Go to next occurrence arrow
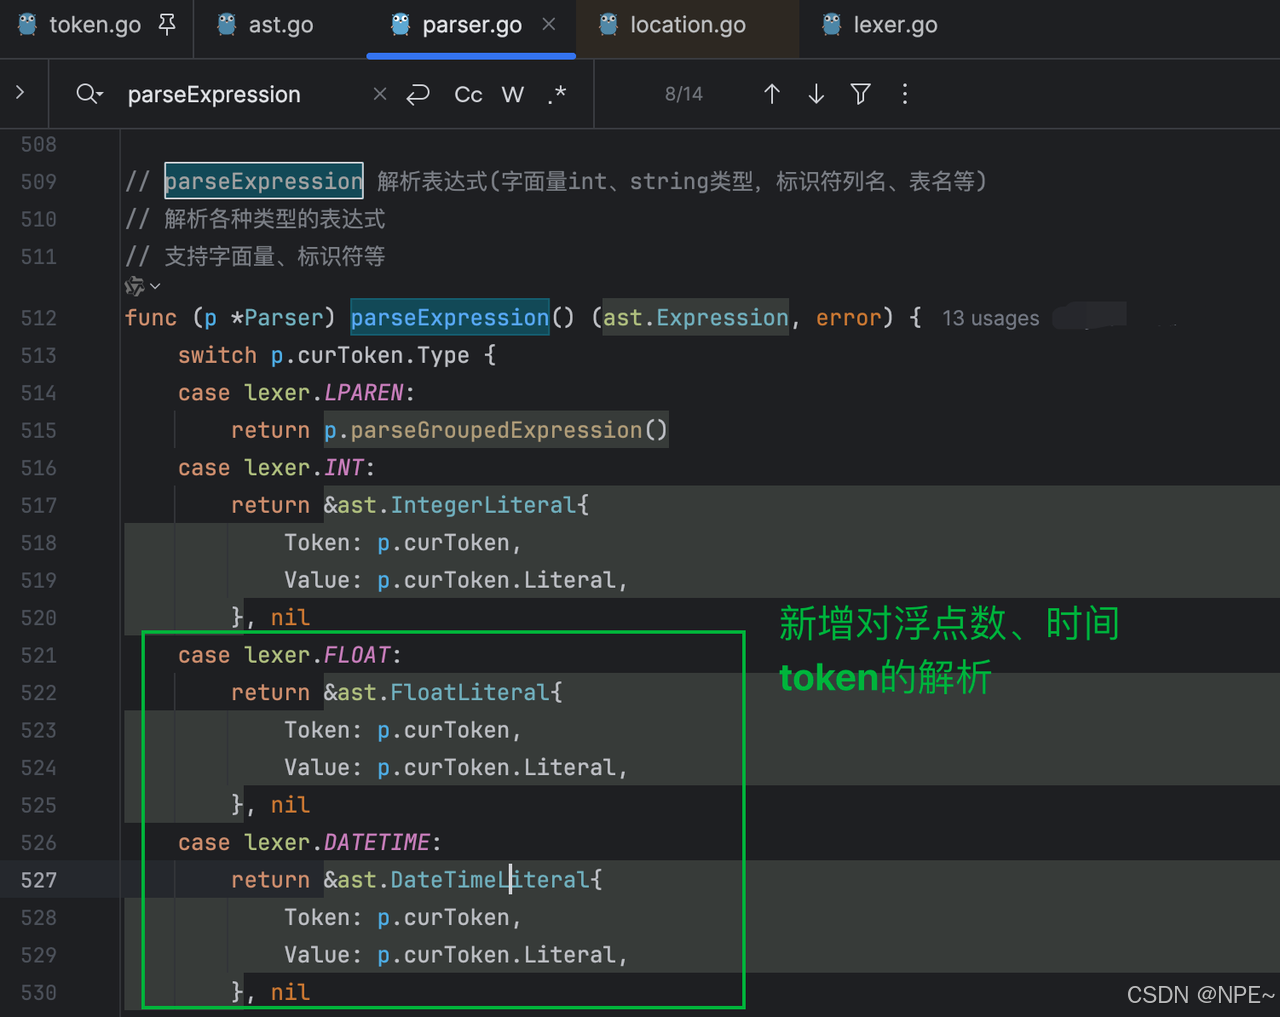Viewport: 1280px width, 1017px height. coord(816,94)
